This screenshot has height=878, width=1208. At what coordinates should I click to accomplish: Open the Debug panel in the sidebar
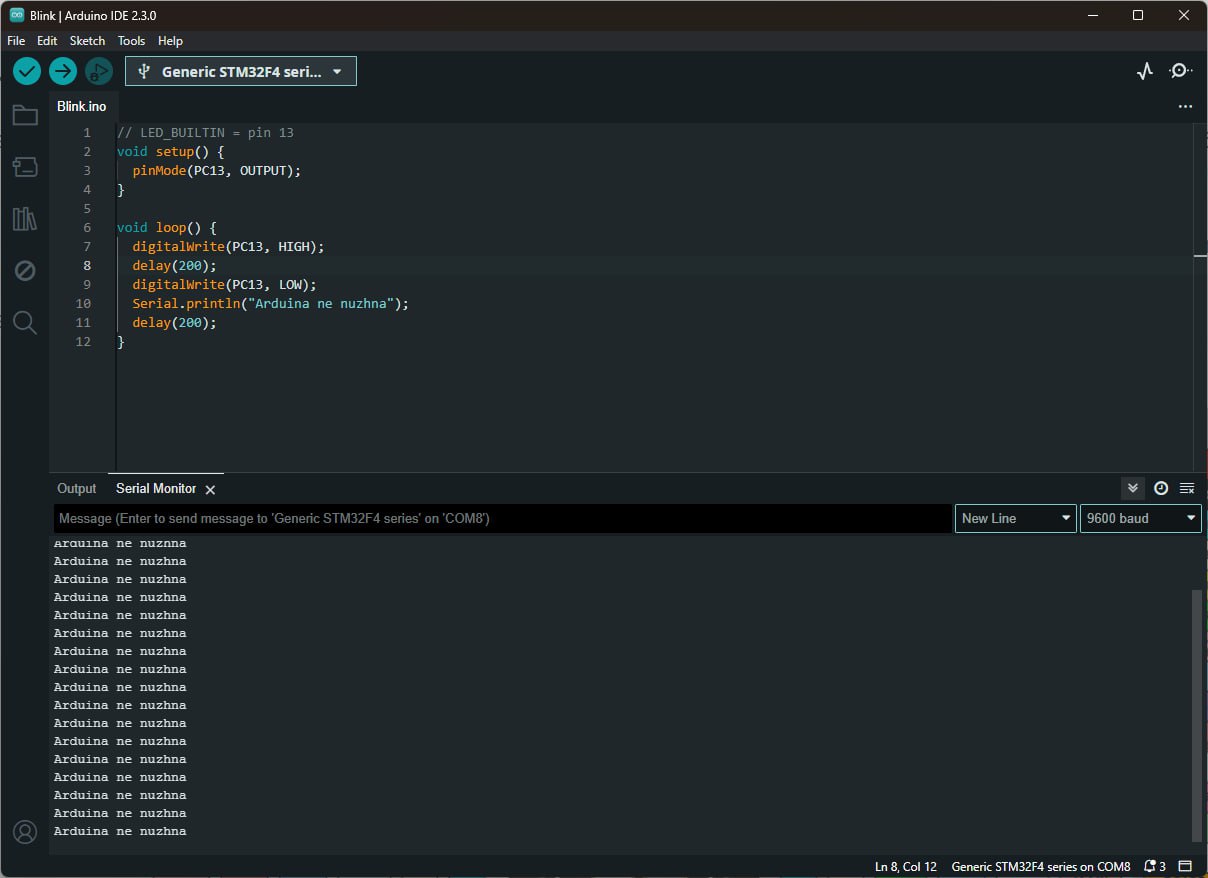point(25,271)
